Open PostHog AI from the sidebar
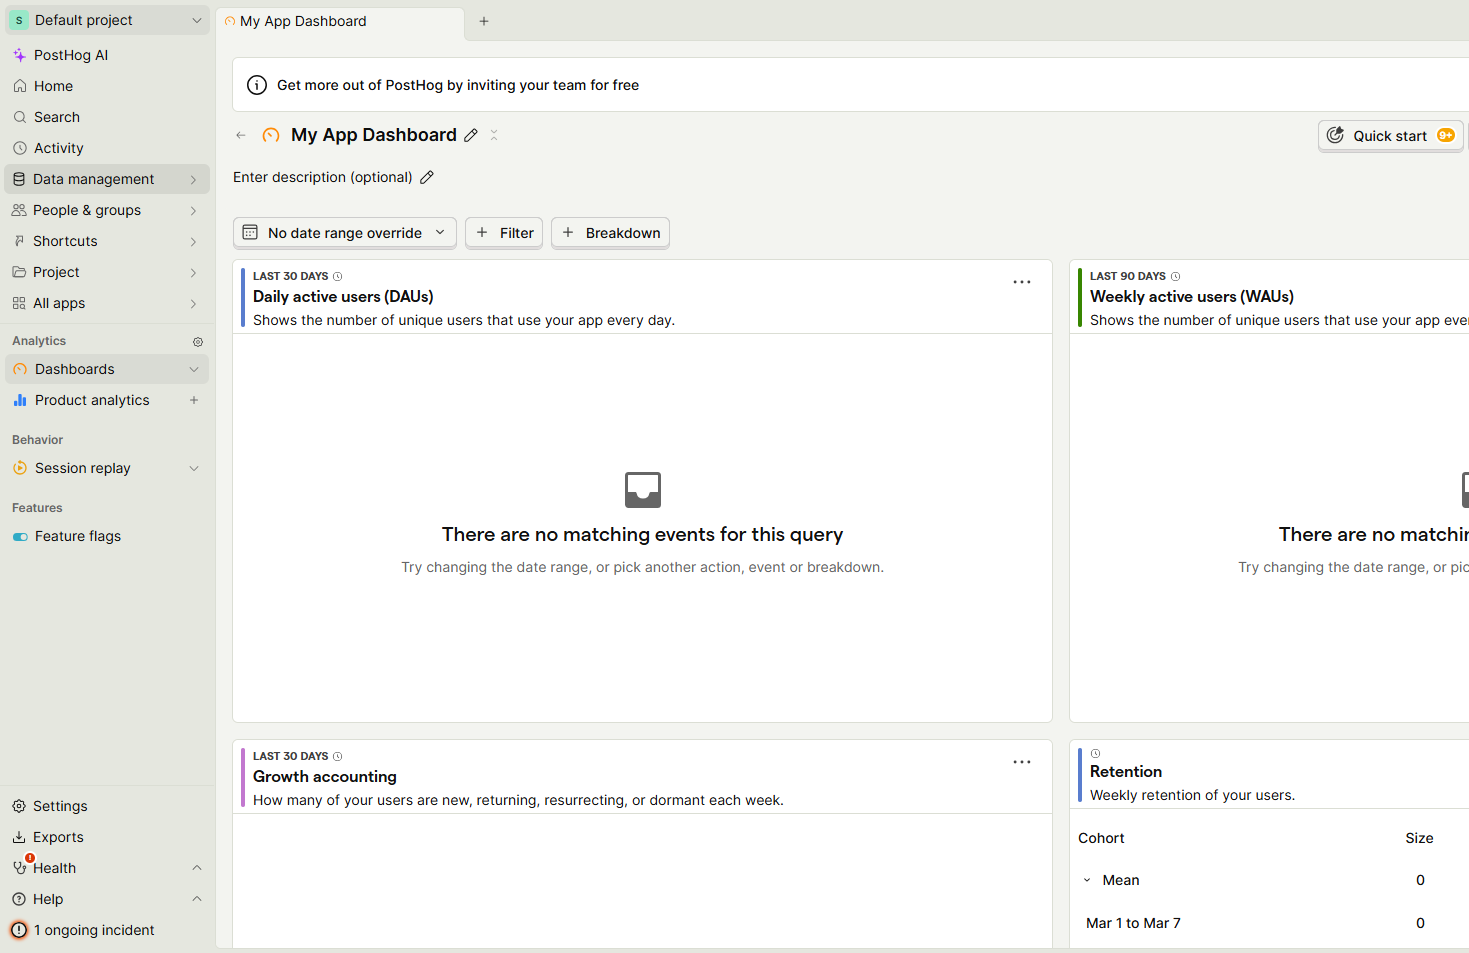Viewport: 1469px width, 953px height. point(70,55)
